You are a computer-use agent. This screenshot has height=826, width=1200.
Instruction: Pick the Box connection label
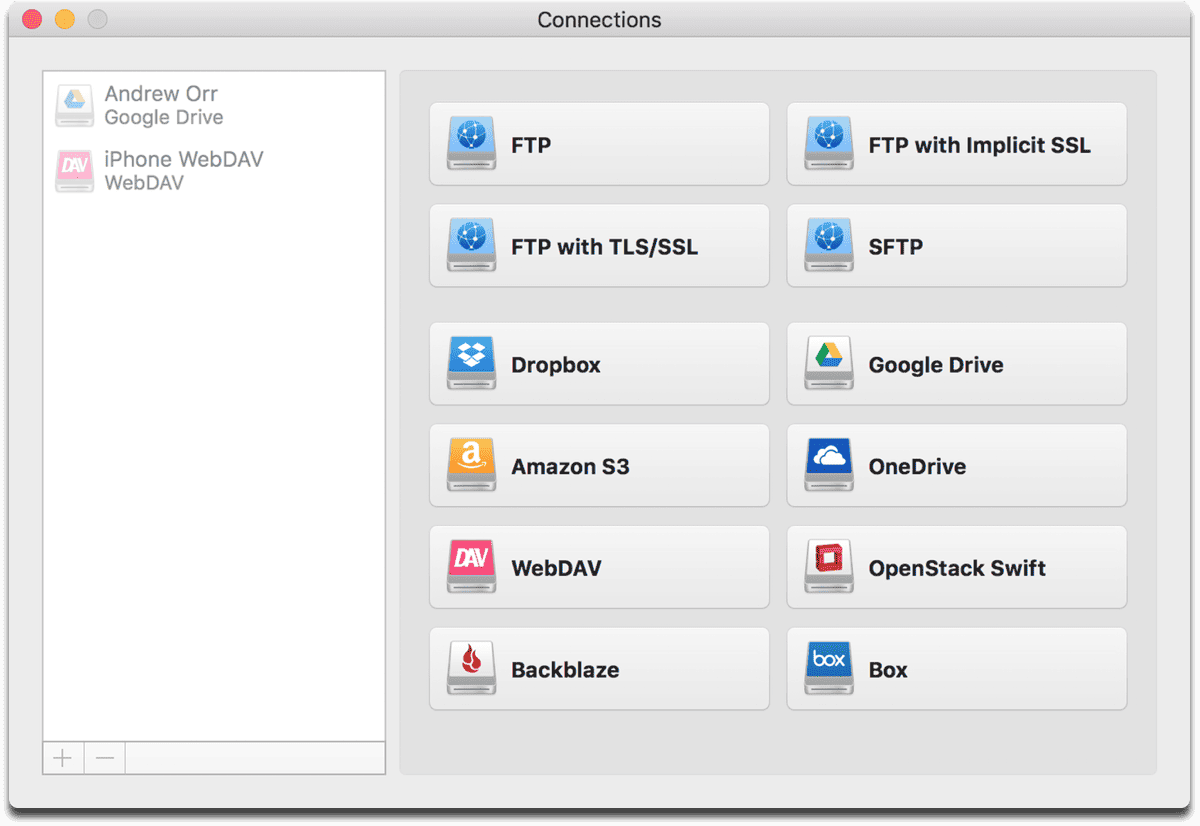tap(888, 670)
